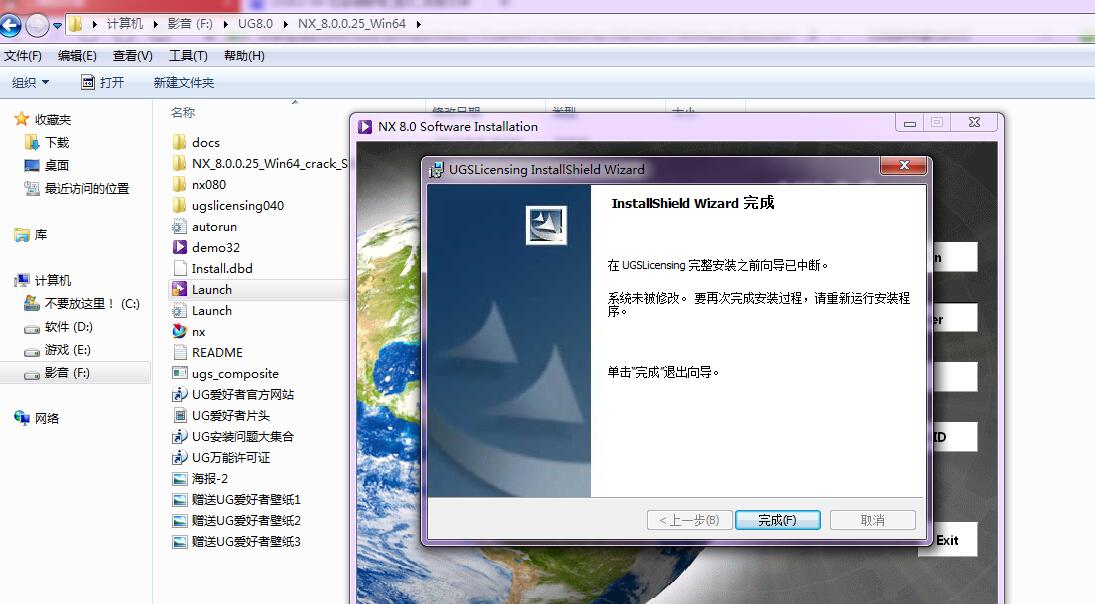Image resolution: width=1095 pixels, height=604 pixels.
Task: Select the highlighted Launch application icon
Action: (179, 289)
